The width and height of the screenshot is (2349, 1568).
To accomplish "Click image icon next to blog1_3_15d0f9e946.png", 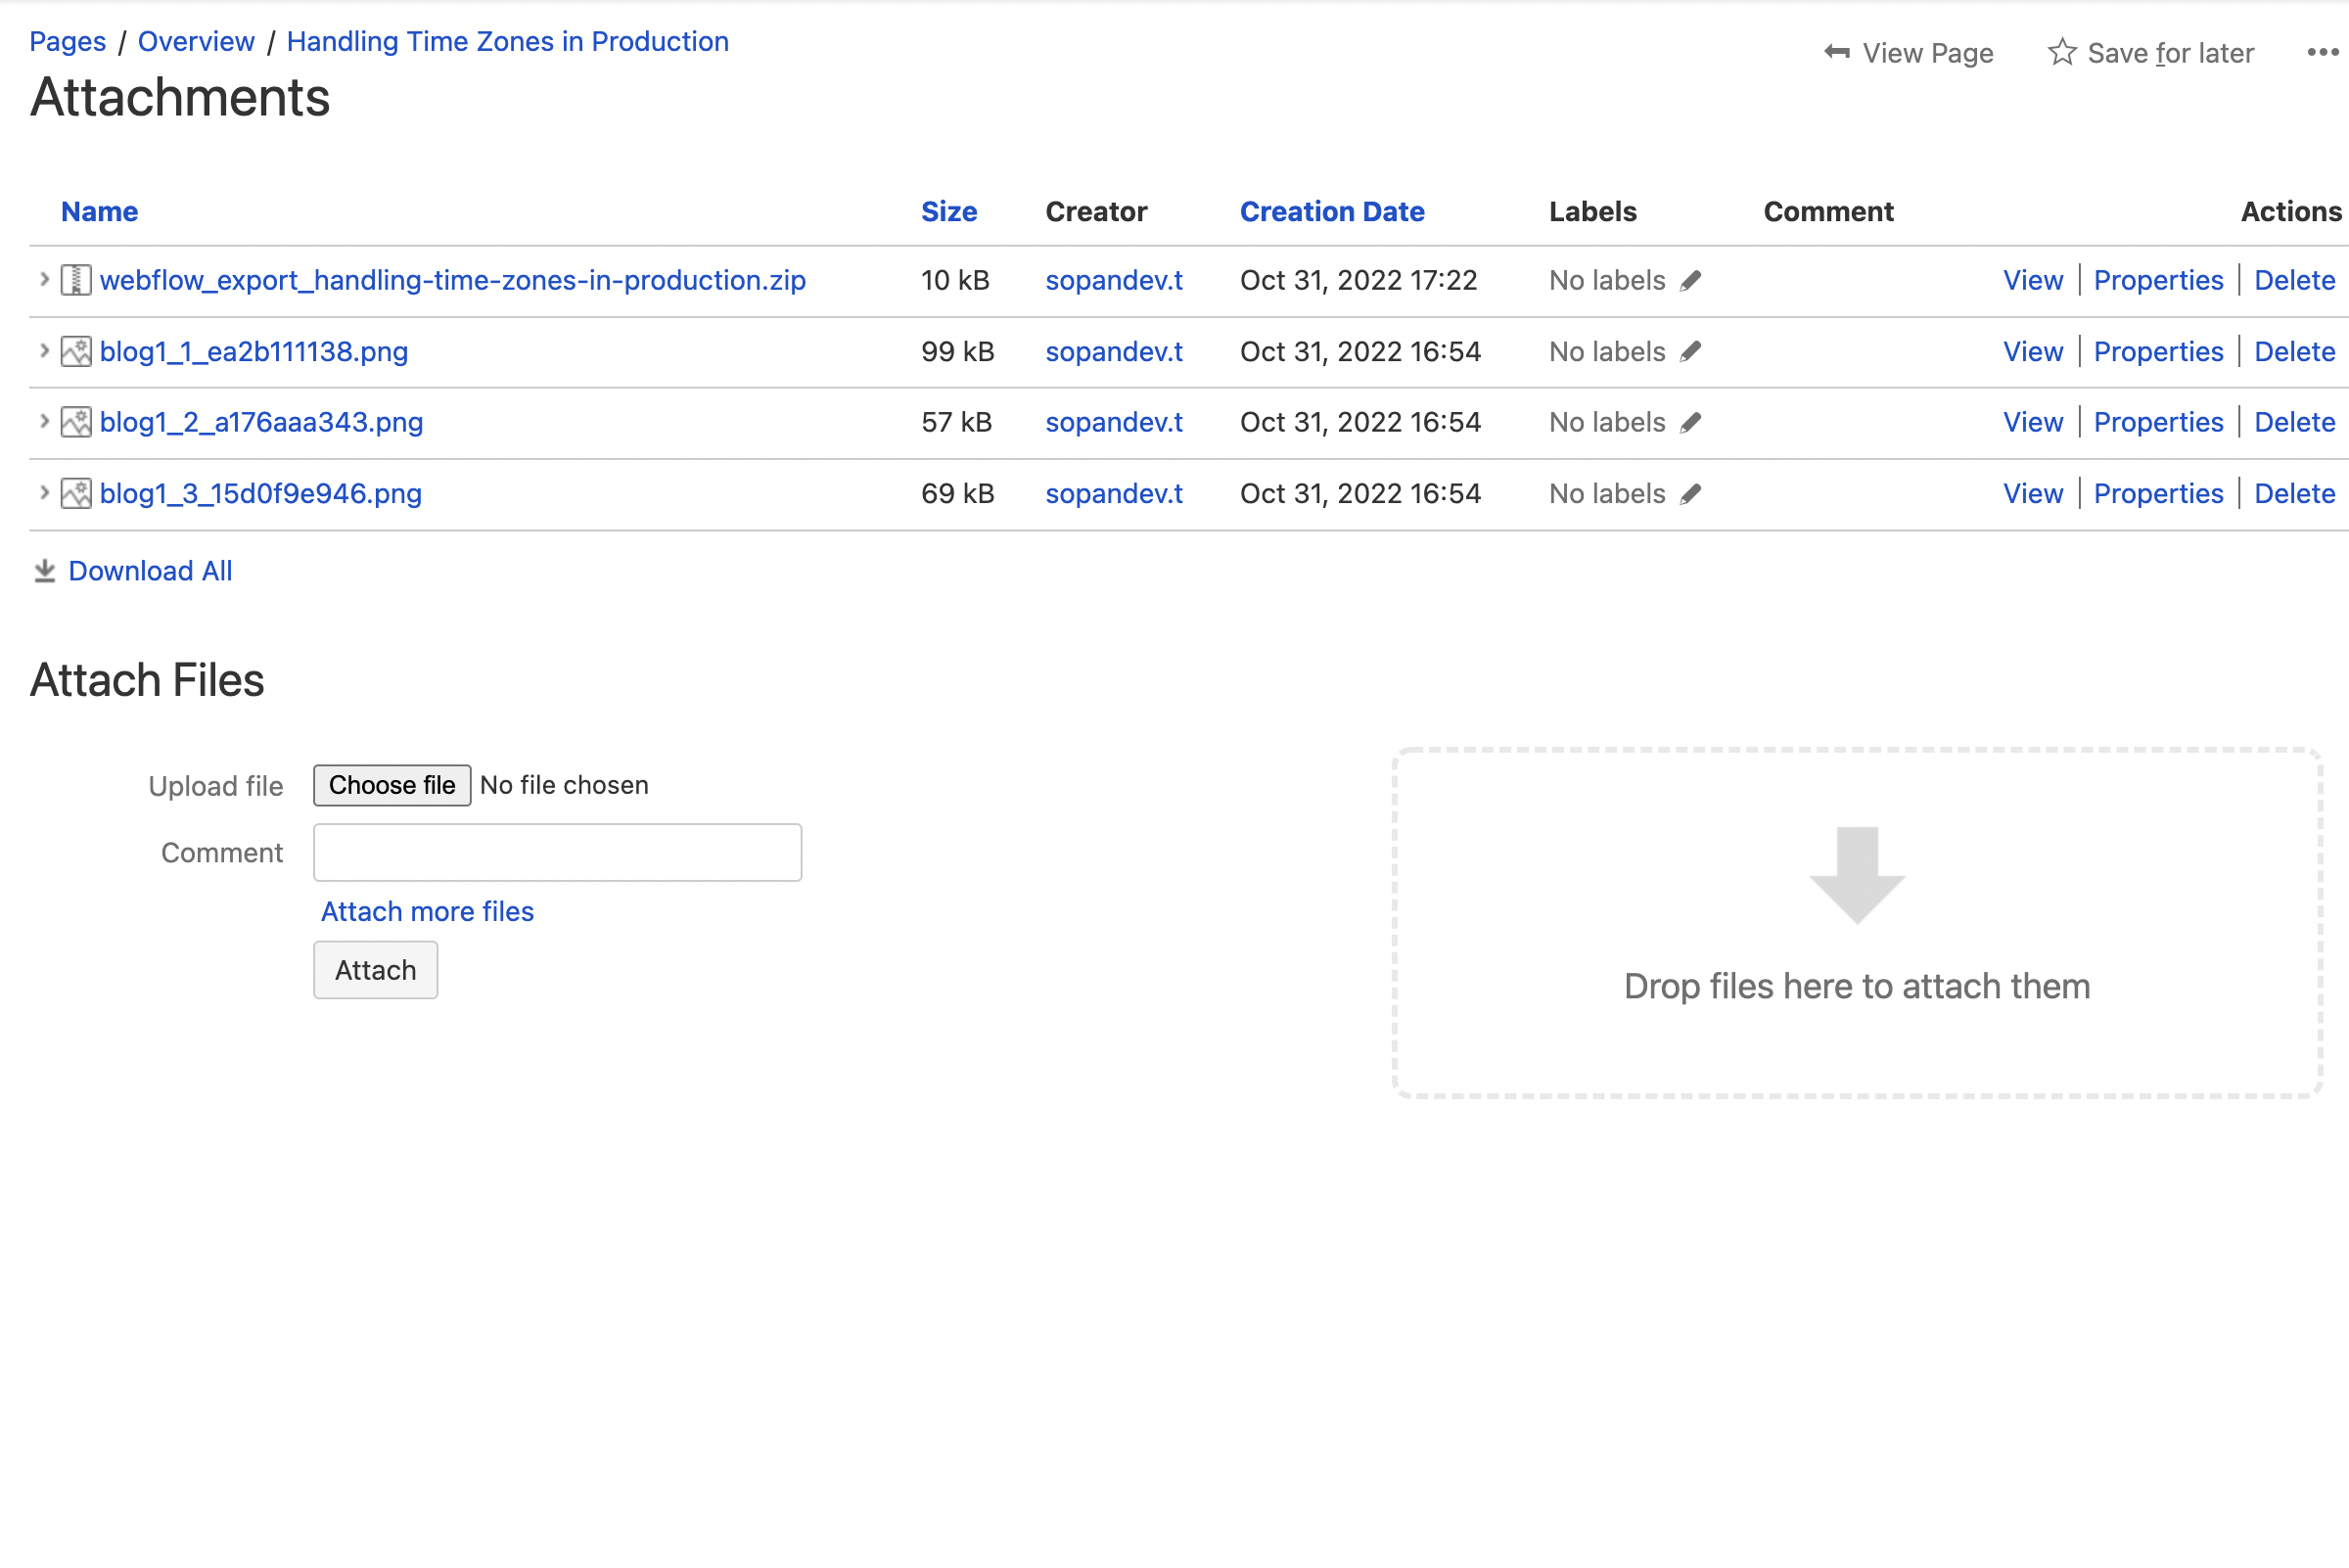I will pyautogui.click(x=76, y=494).
